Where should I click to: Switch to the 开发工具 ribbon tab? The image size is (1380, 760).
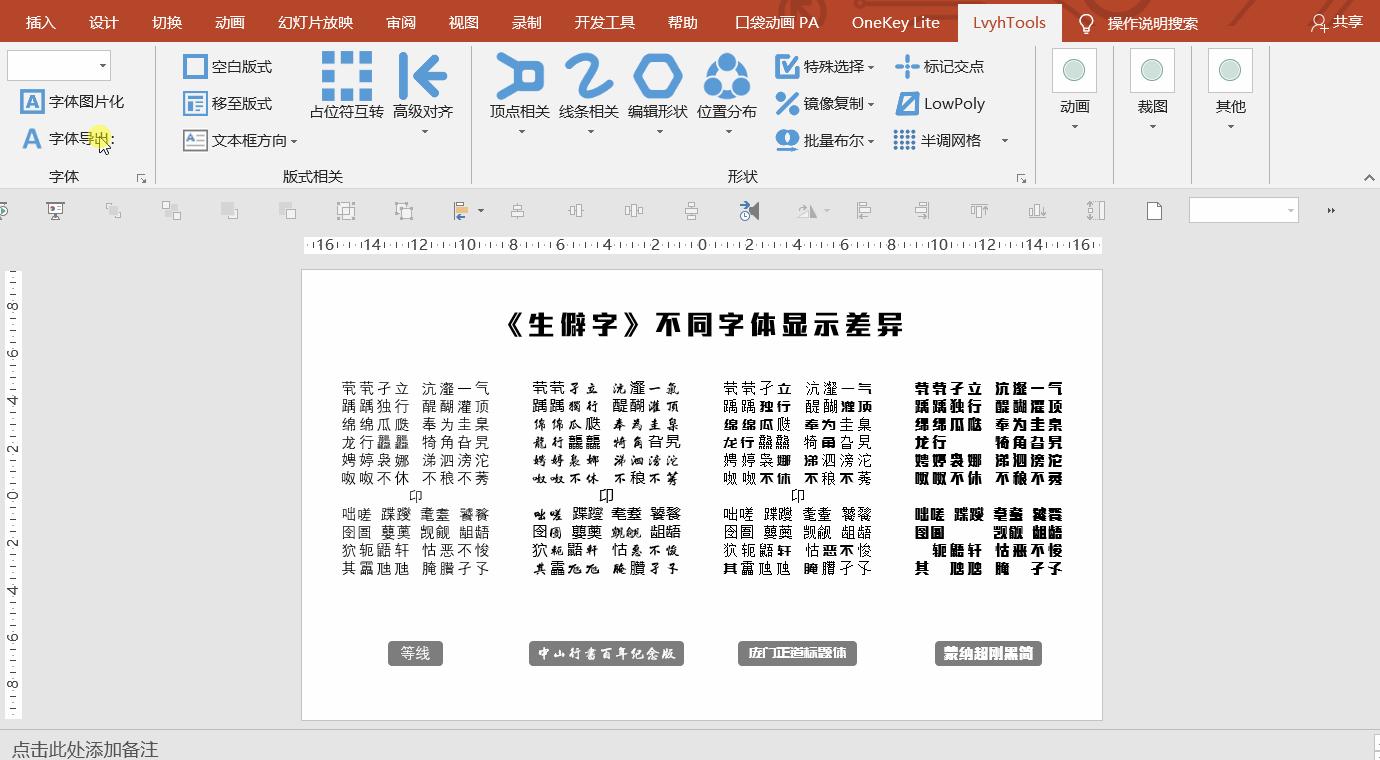click(604, 22)
